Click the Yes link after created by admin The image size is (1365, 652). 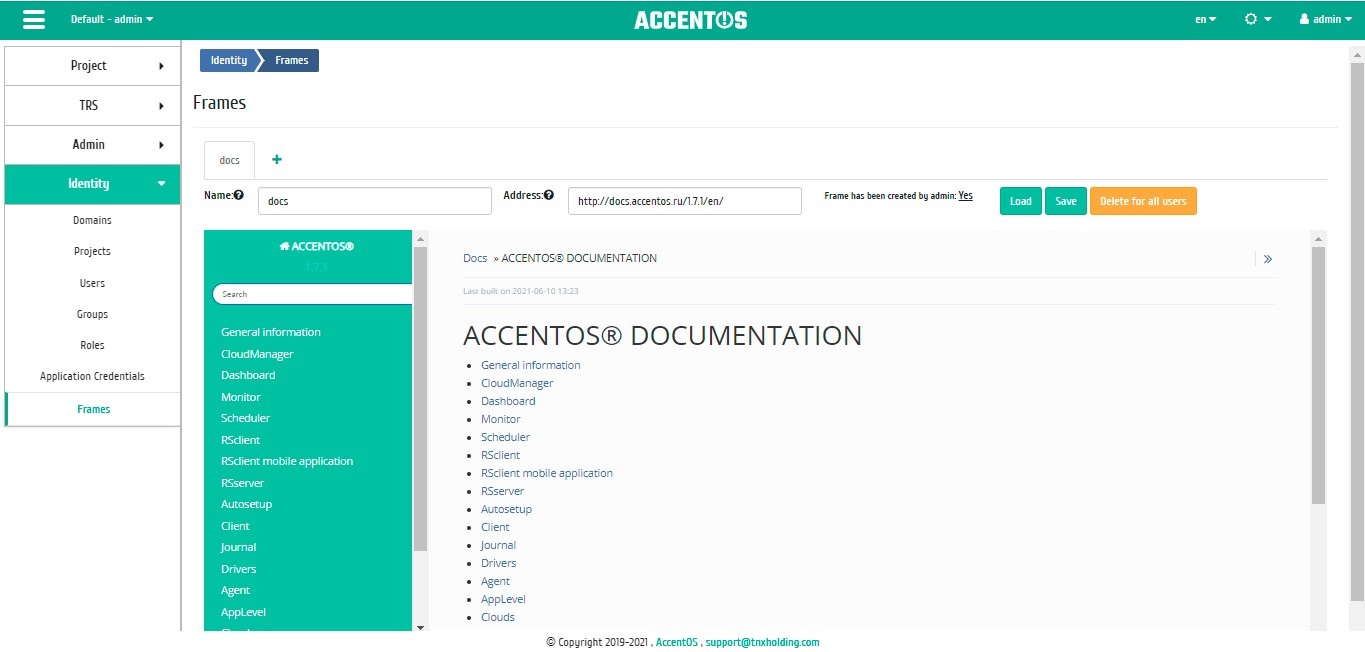965,196
